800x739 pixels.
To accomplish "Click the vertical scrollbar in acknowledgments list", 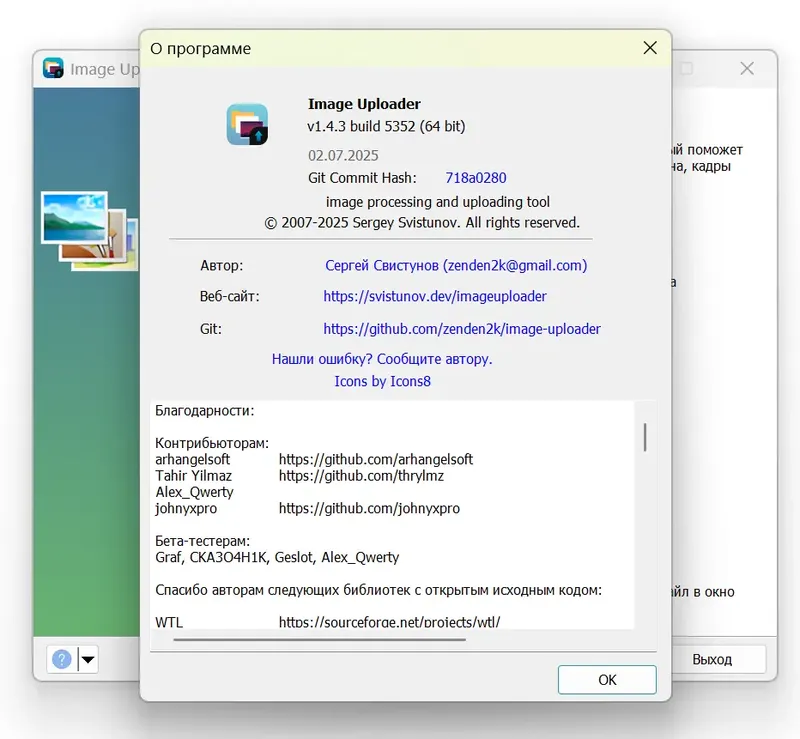I will point(645,437).
